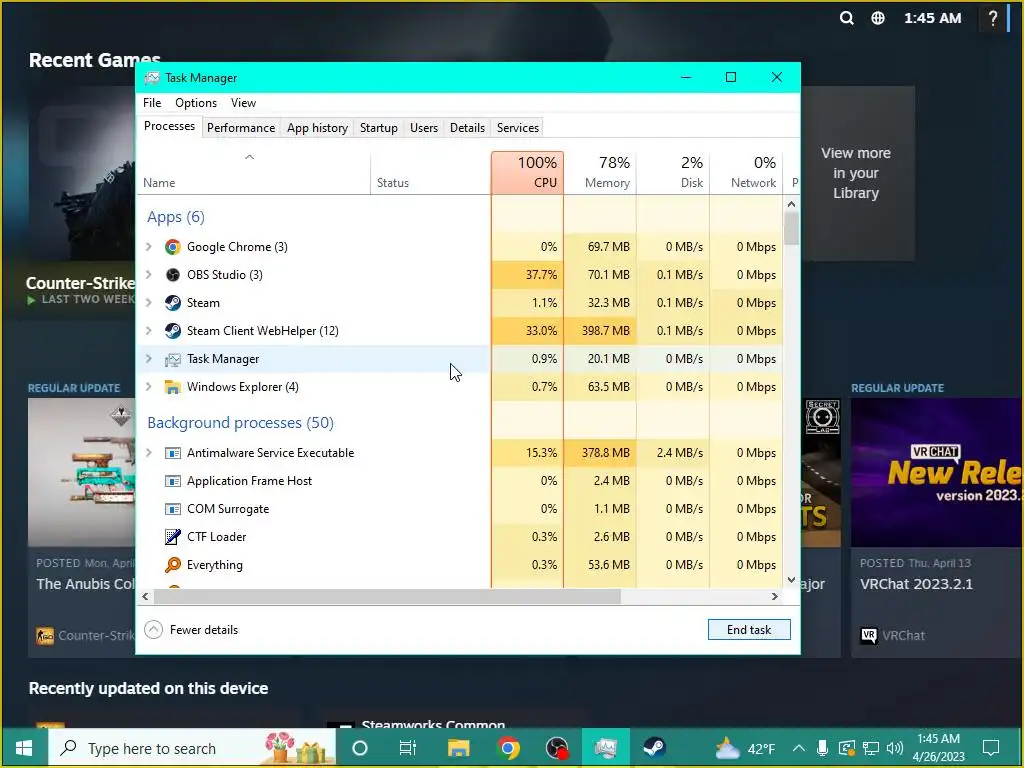Viewport: 1024px width, 768px height.
Task: Expand the Windows Explorer (4) group
Action: (149, 387)
